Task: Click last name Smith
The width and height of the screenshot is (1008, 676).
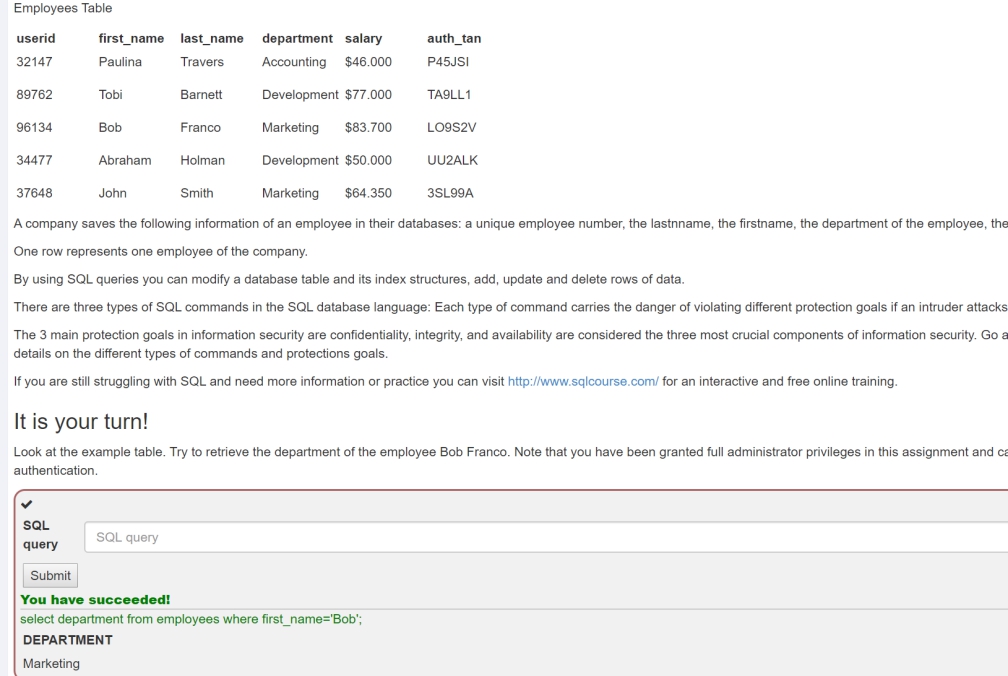Action: [x=197, y=193]
